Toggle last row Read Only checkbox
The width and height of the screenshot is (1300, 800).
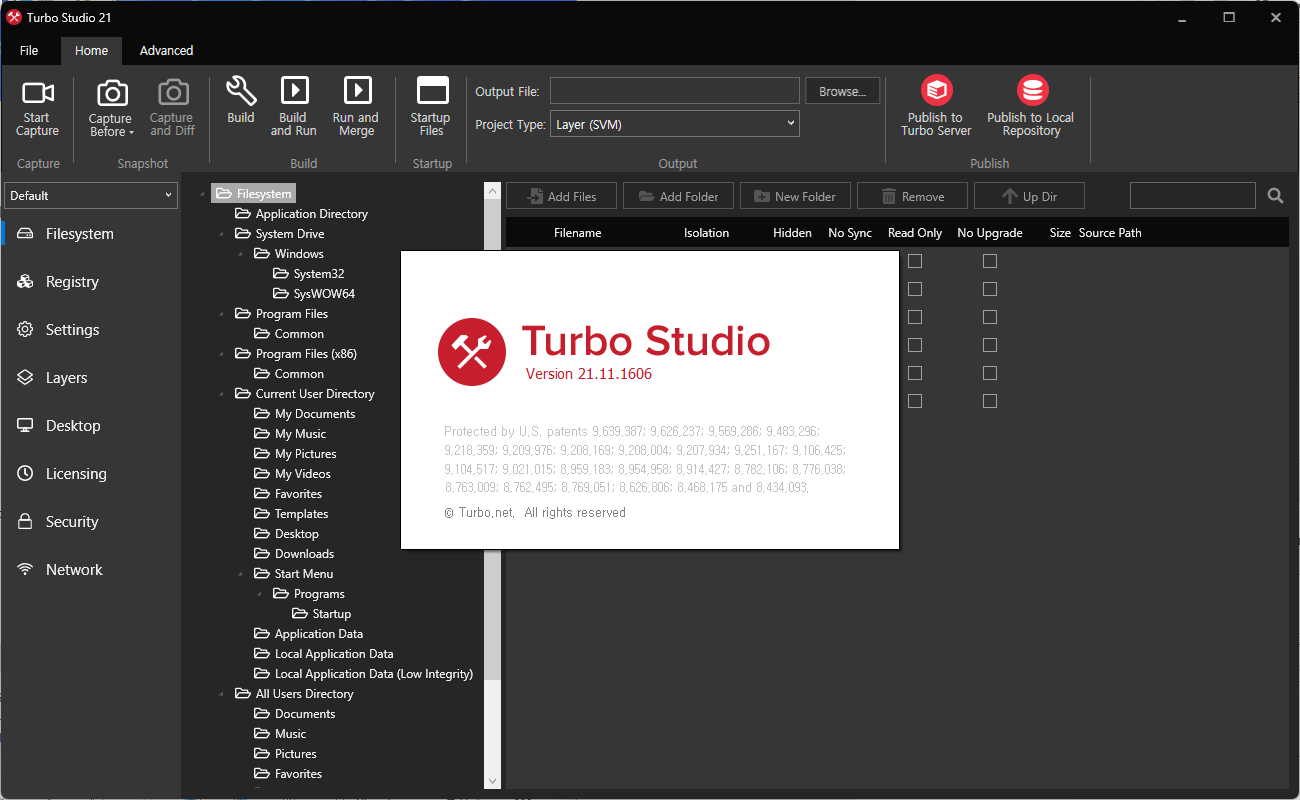tap(915, 401)
